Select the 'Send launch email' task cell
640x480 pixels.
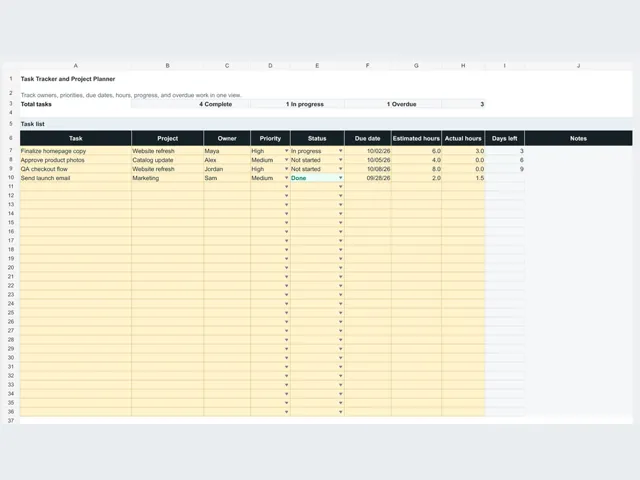click(x=76, y=178)
